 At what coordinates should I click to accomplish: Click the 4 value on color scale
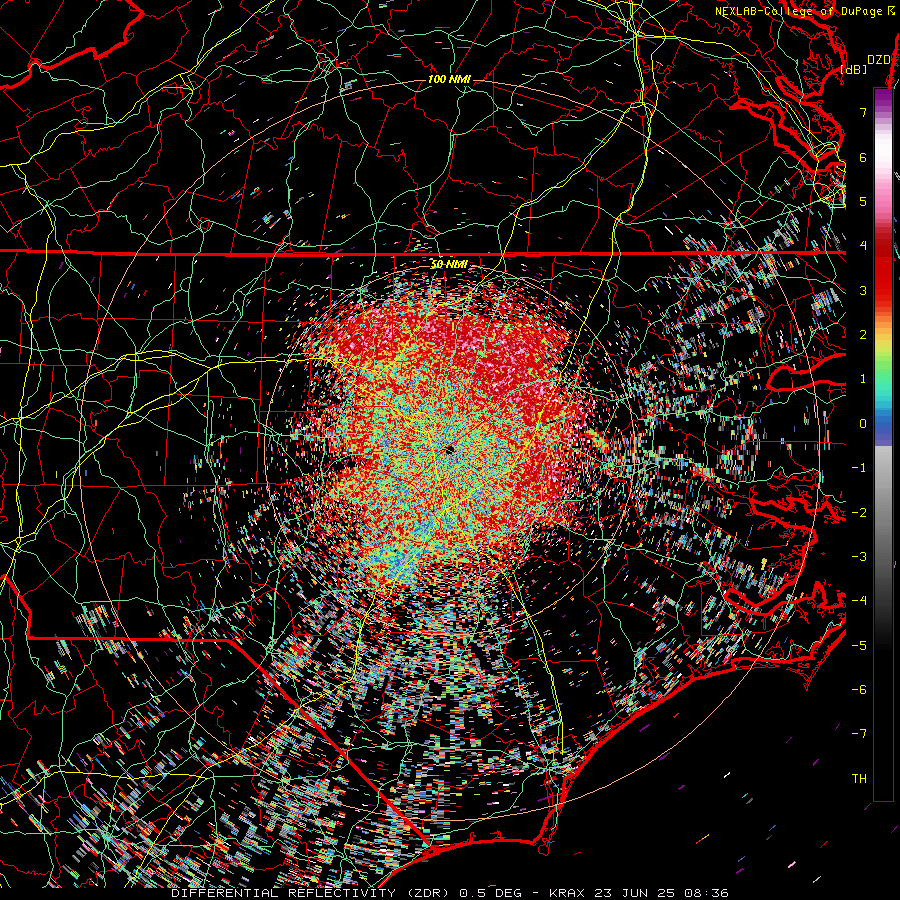pos(863,246)
